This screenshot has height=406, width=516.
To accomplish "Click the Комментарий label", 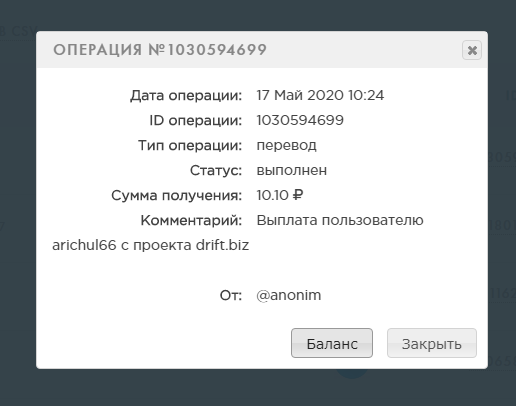I will 191,221.
